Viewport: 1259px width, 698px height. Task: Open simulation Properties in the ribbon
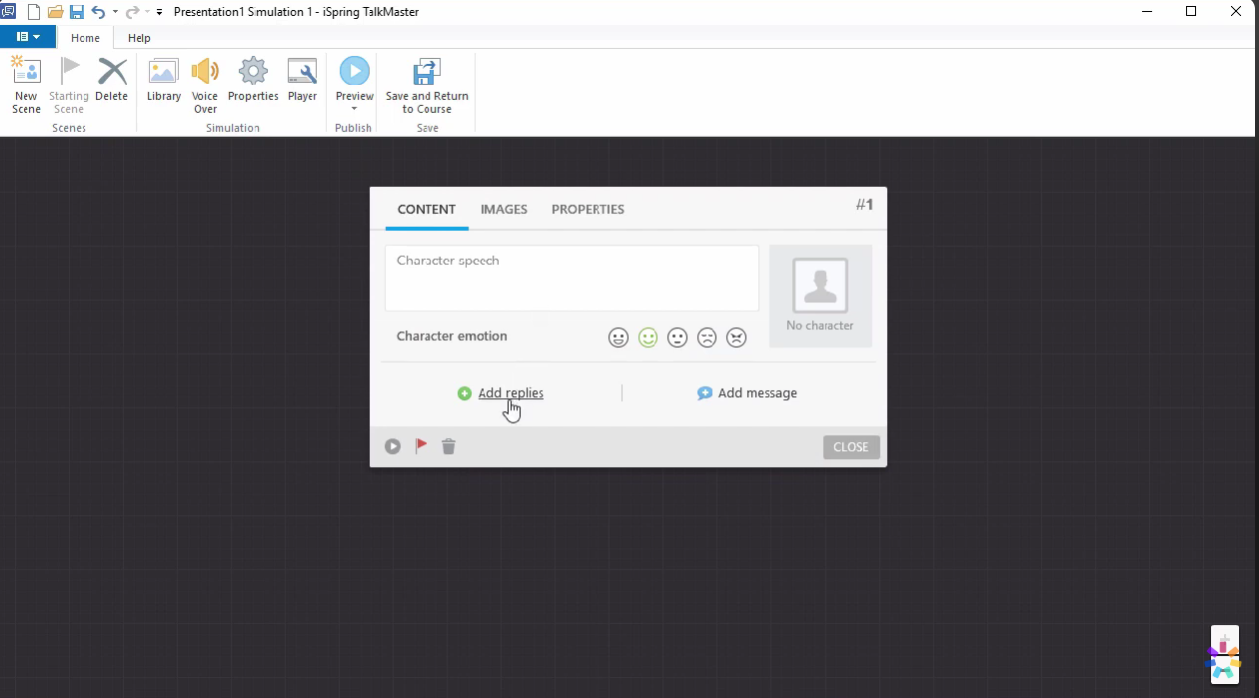click(x=252, y=85)
